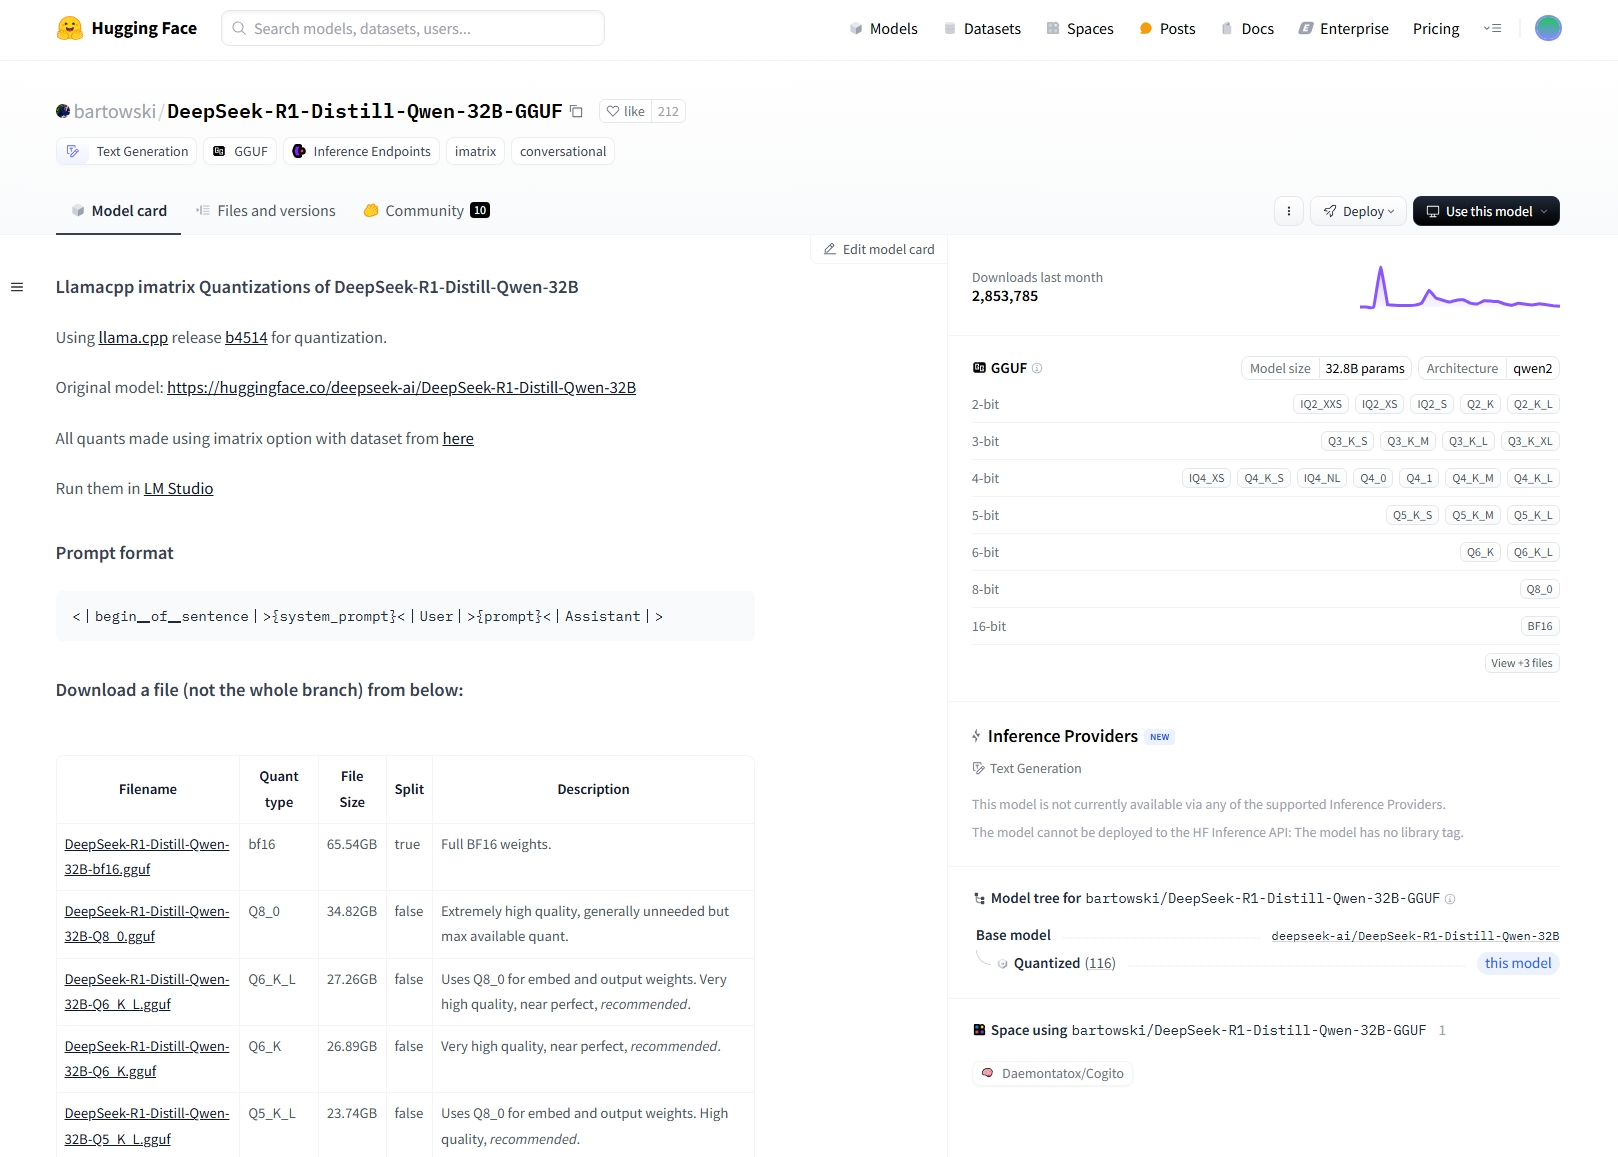Select the Q6_K_L quant chip

click(1533, 552)
